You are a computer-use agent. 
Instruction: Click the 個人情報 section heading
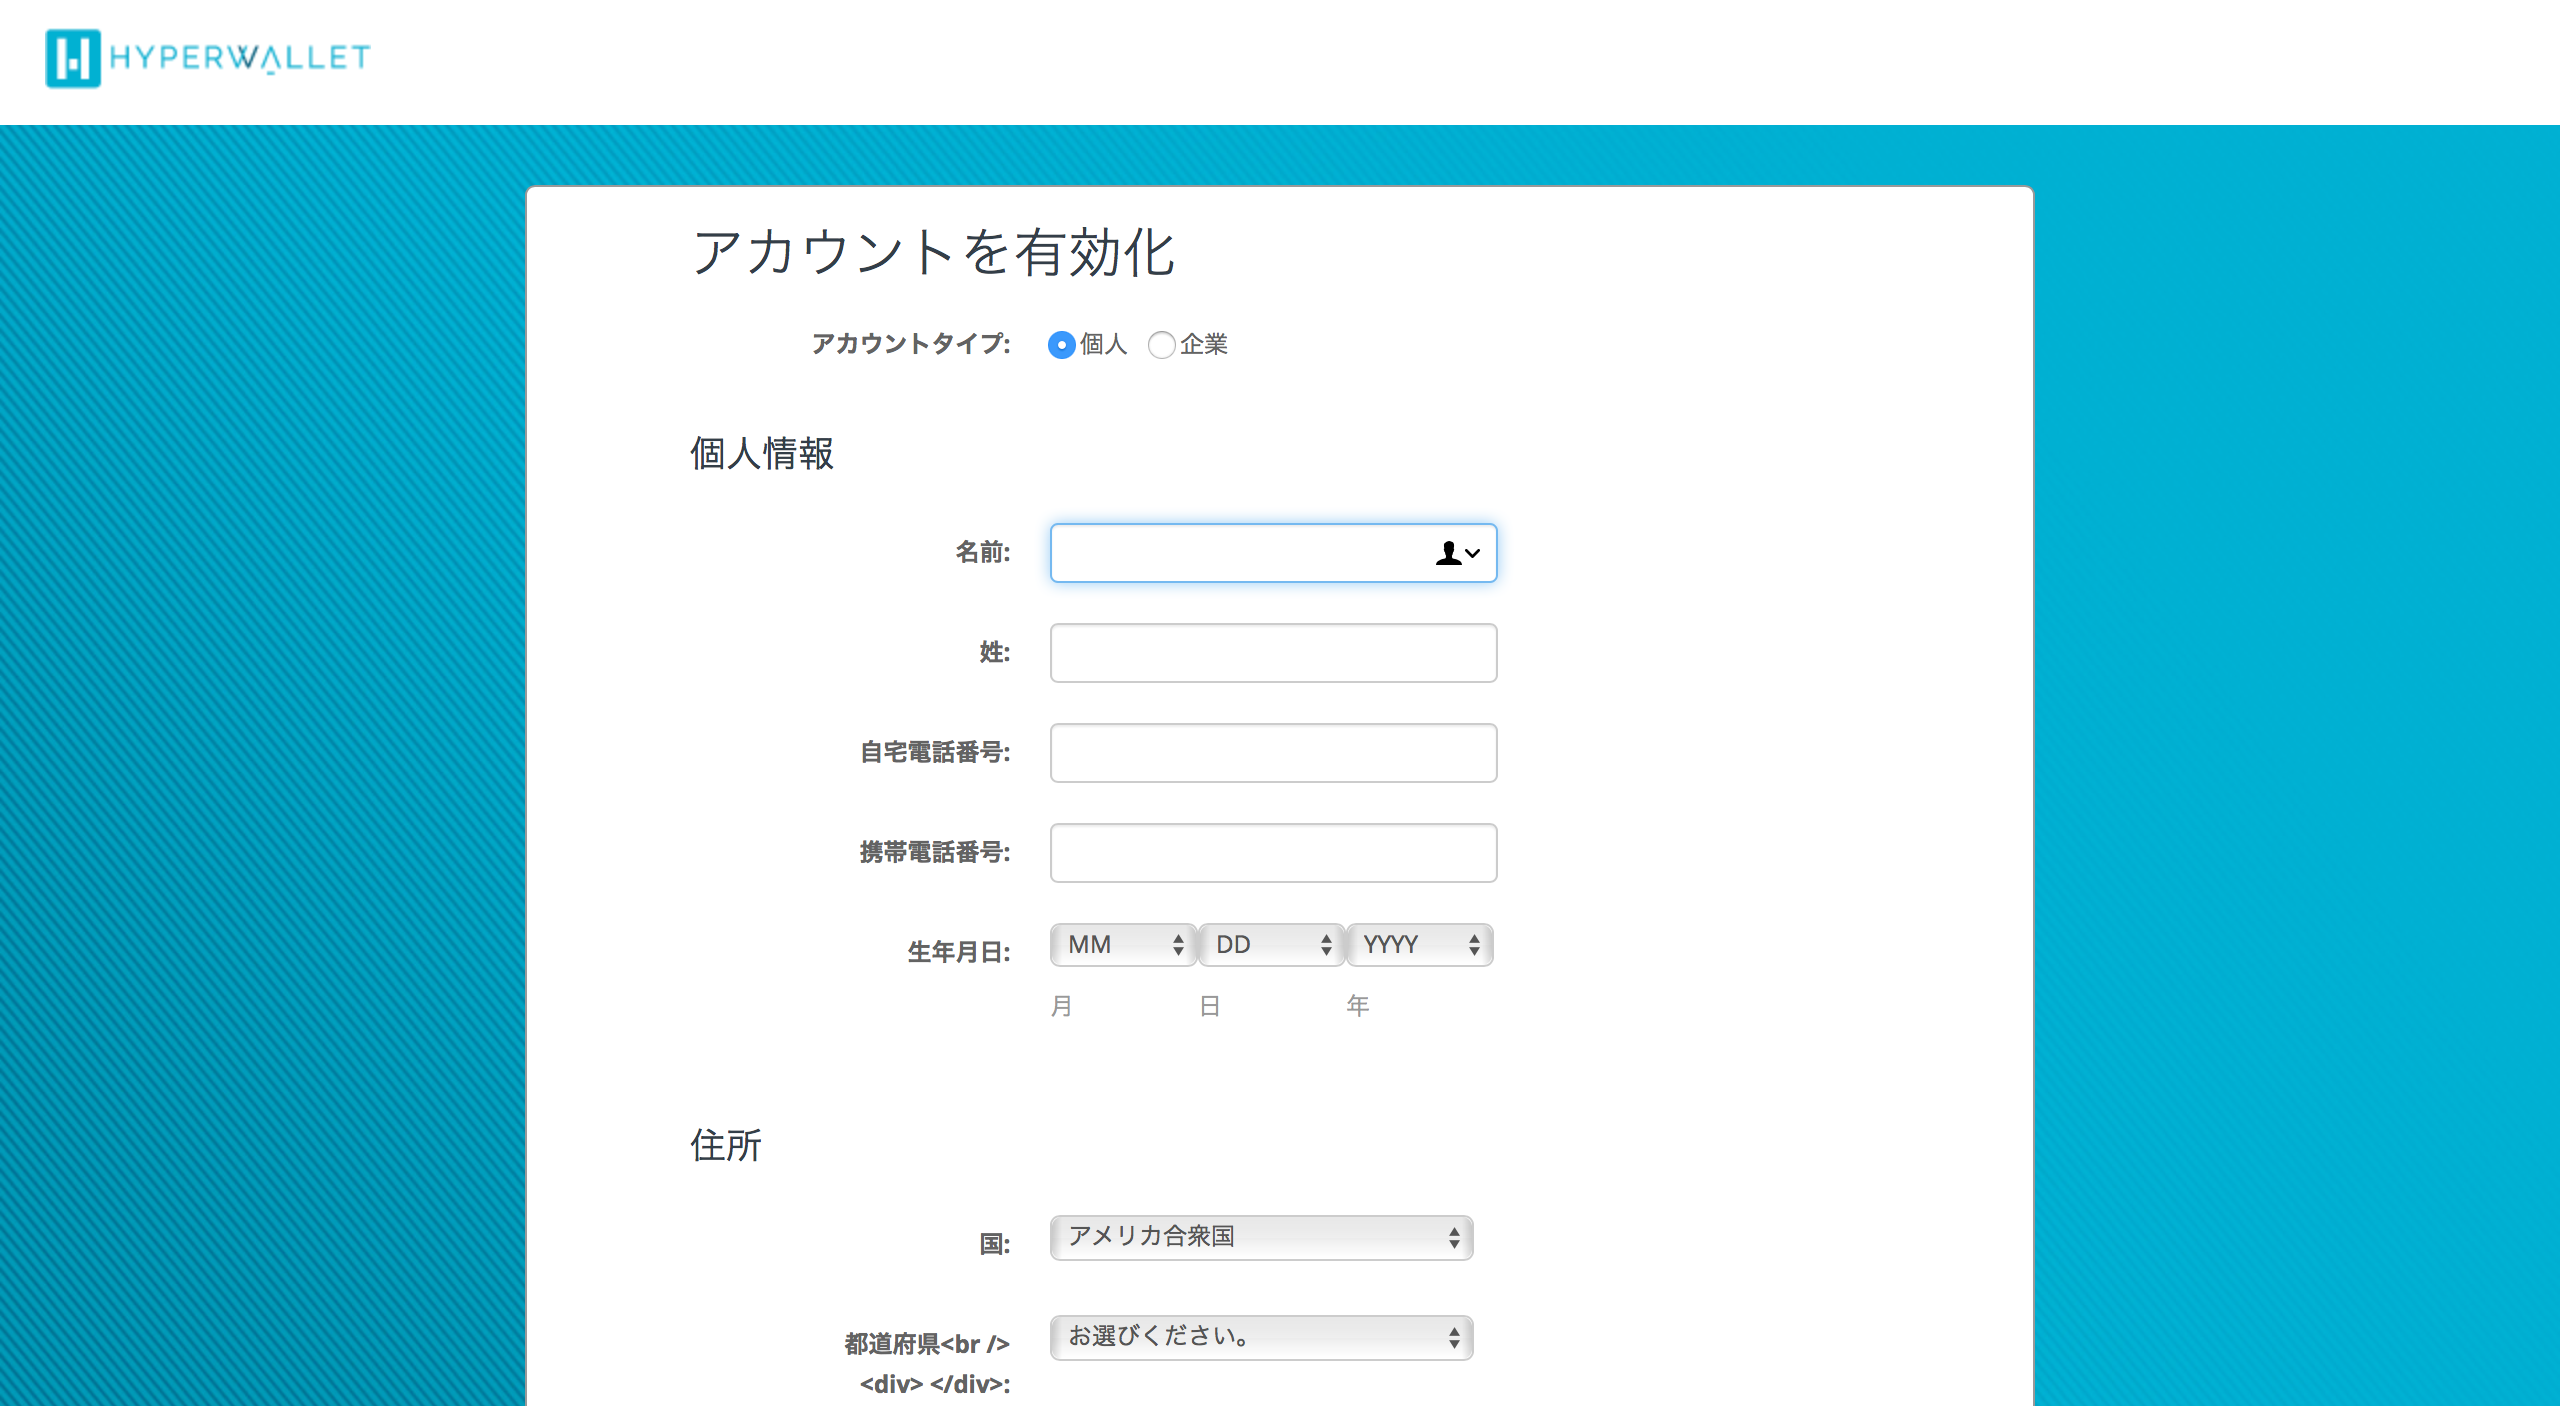[762, 453]
